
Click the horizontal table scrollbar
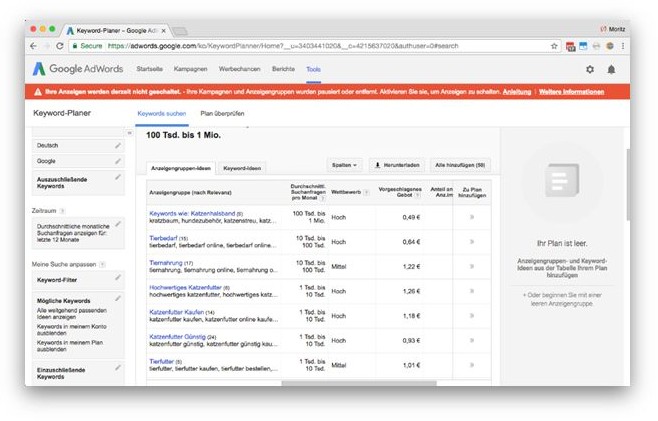(x=358, y=382)
